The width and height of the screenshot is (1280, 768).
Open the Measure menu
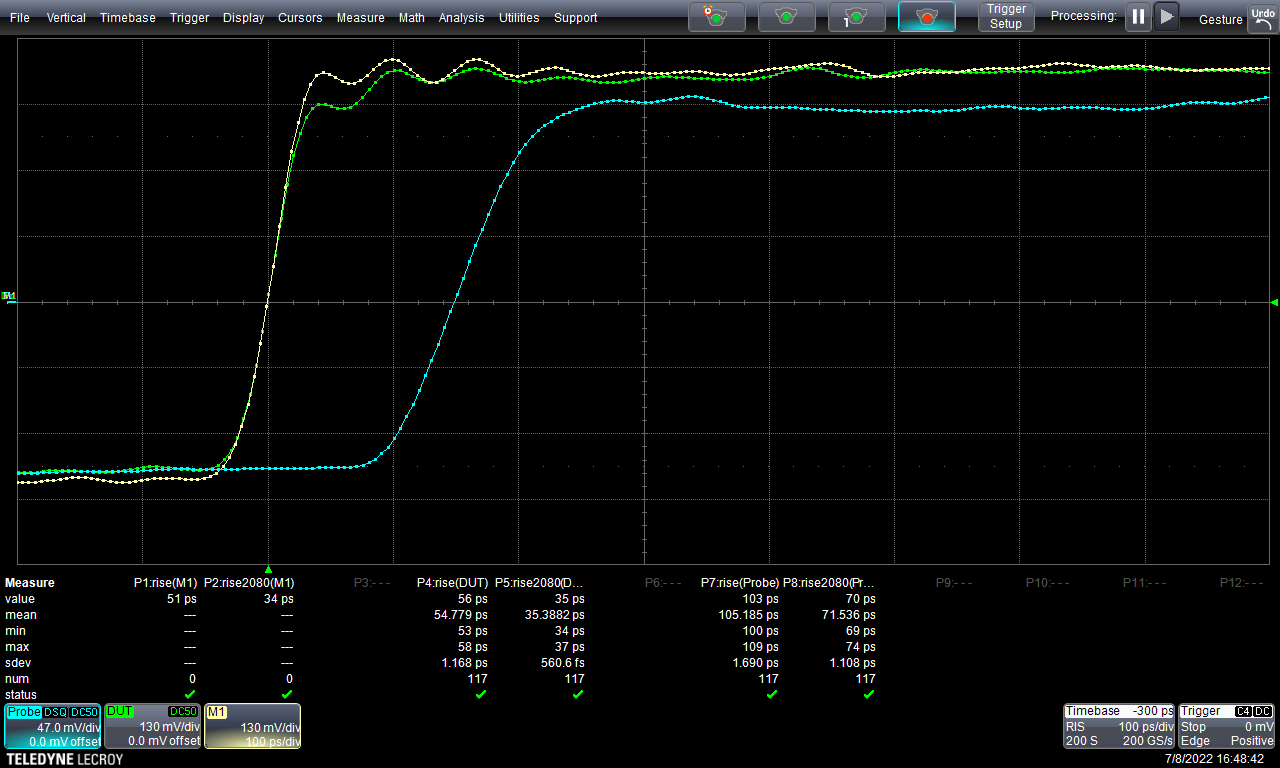tap(360, 18)
